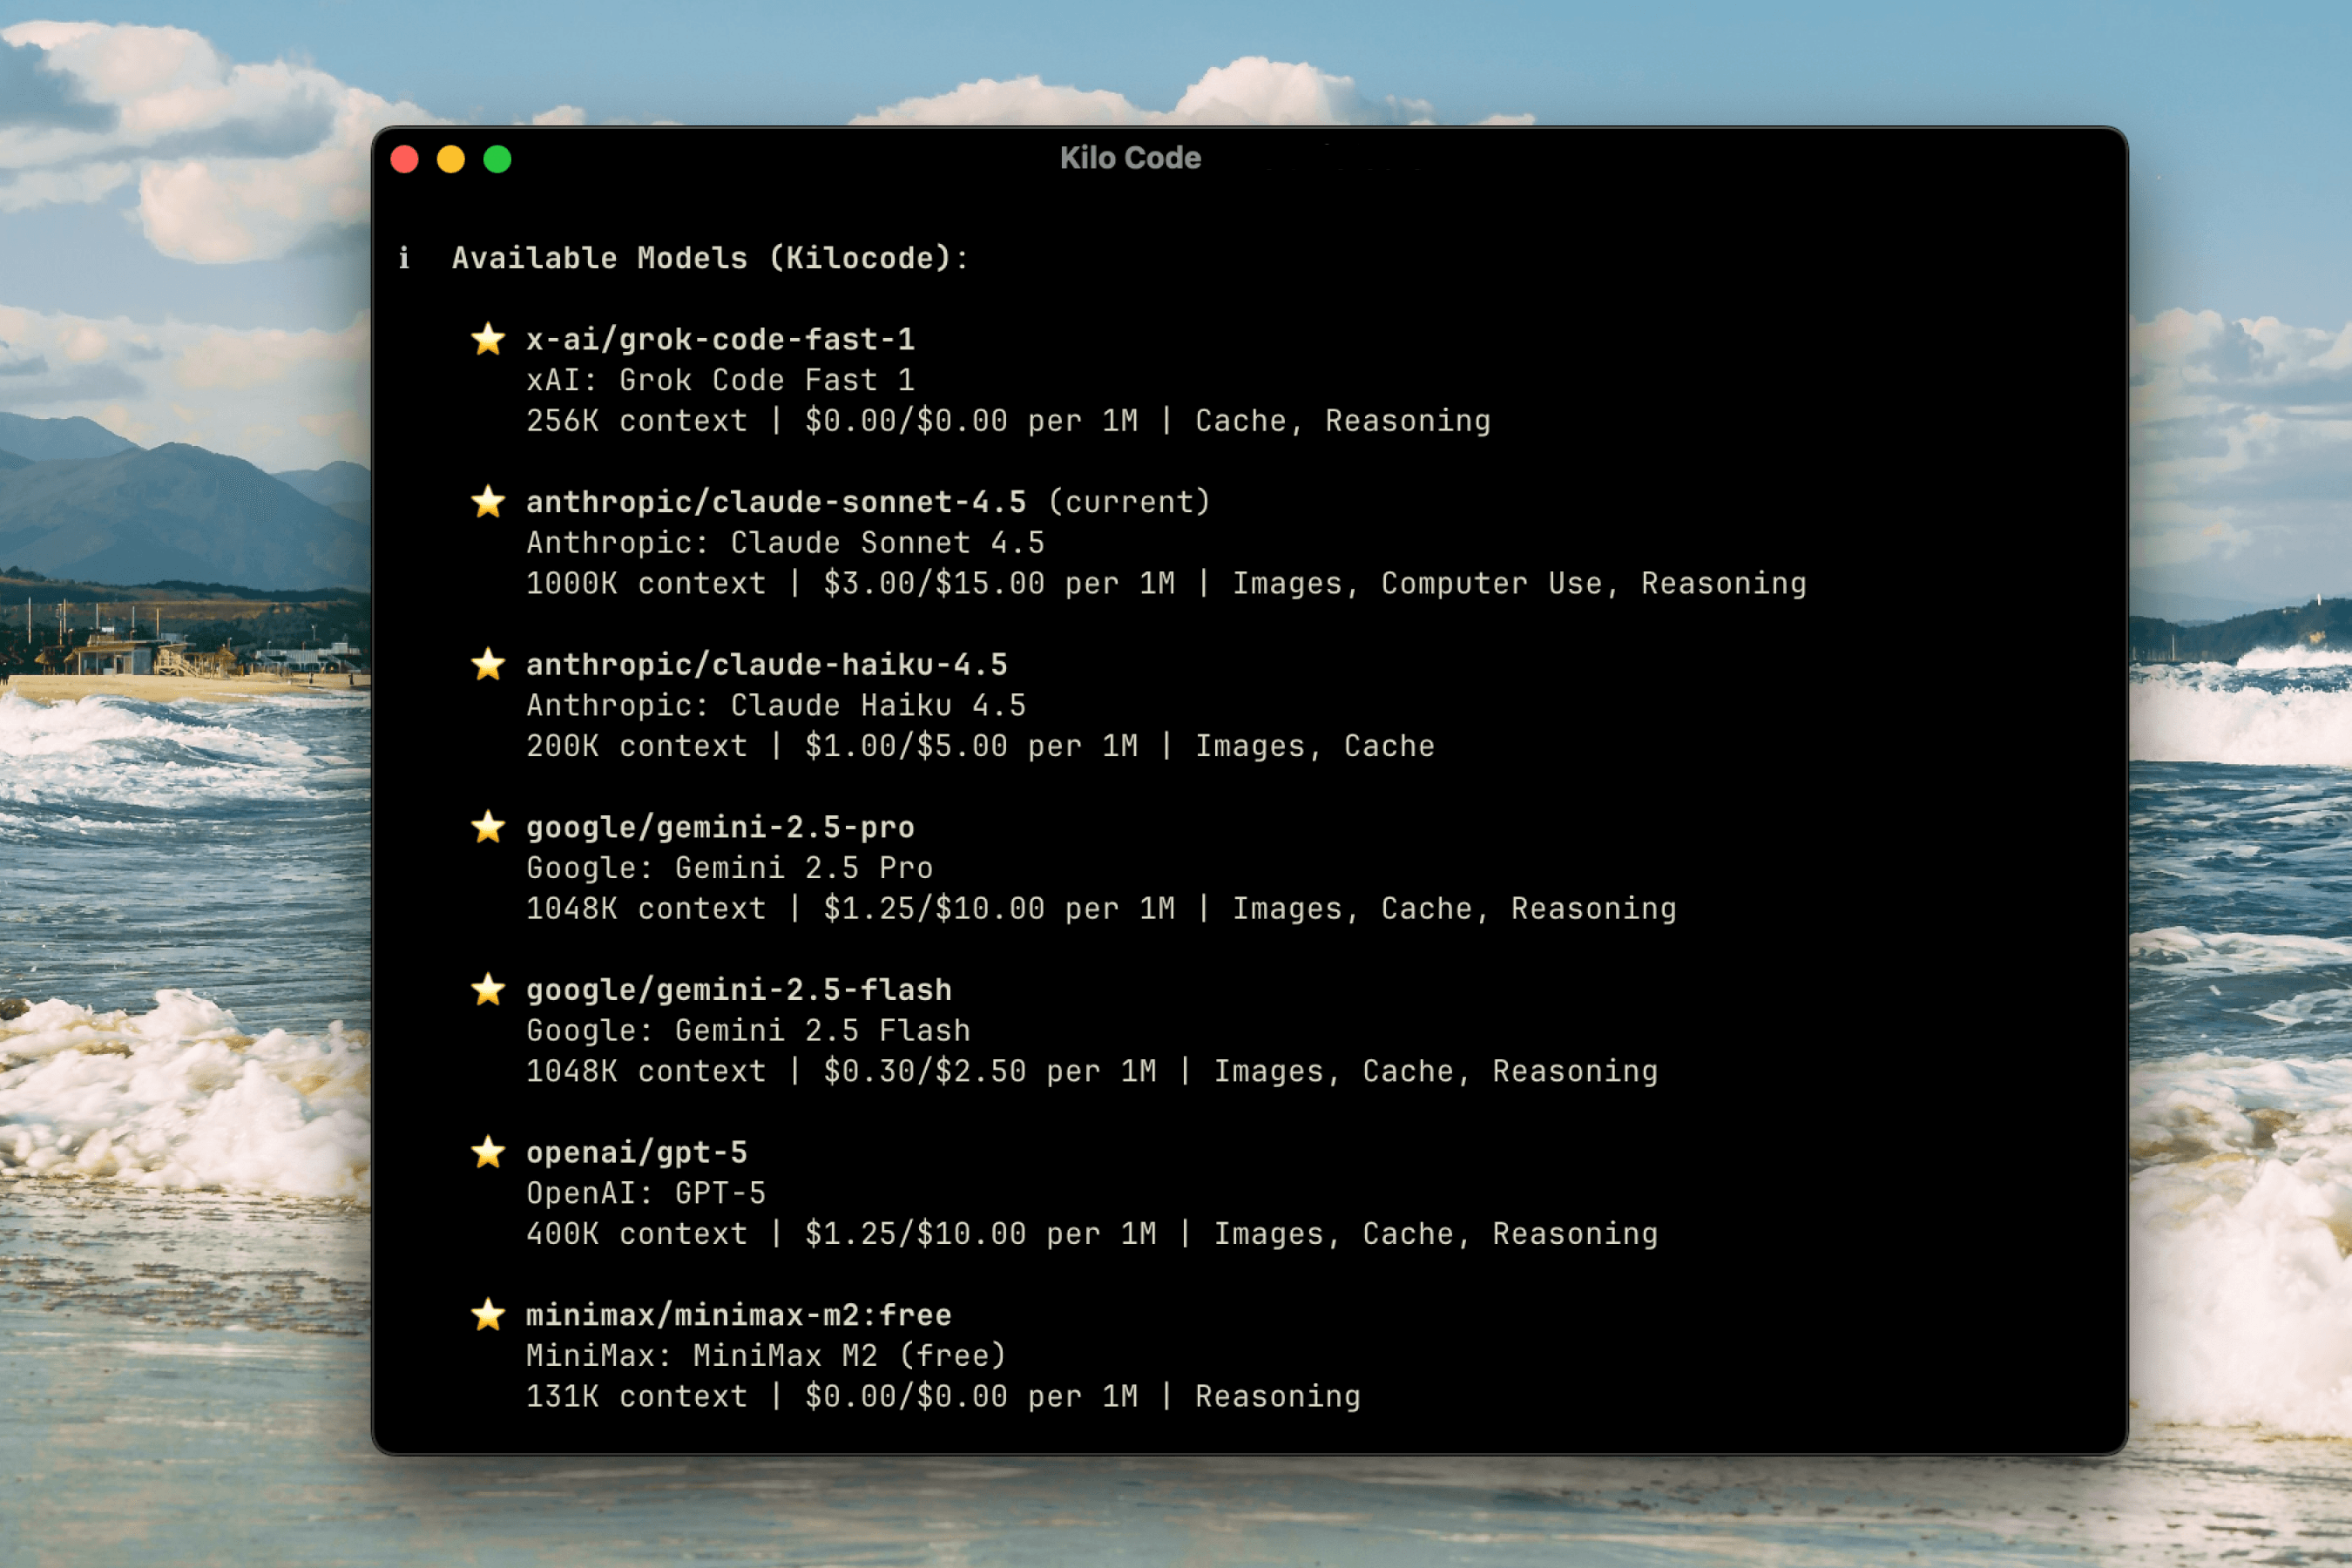Click the star next to anthropic/claude-sonnet-4.5

coord(489,502)
